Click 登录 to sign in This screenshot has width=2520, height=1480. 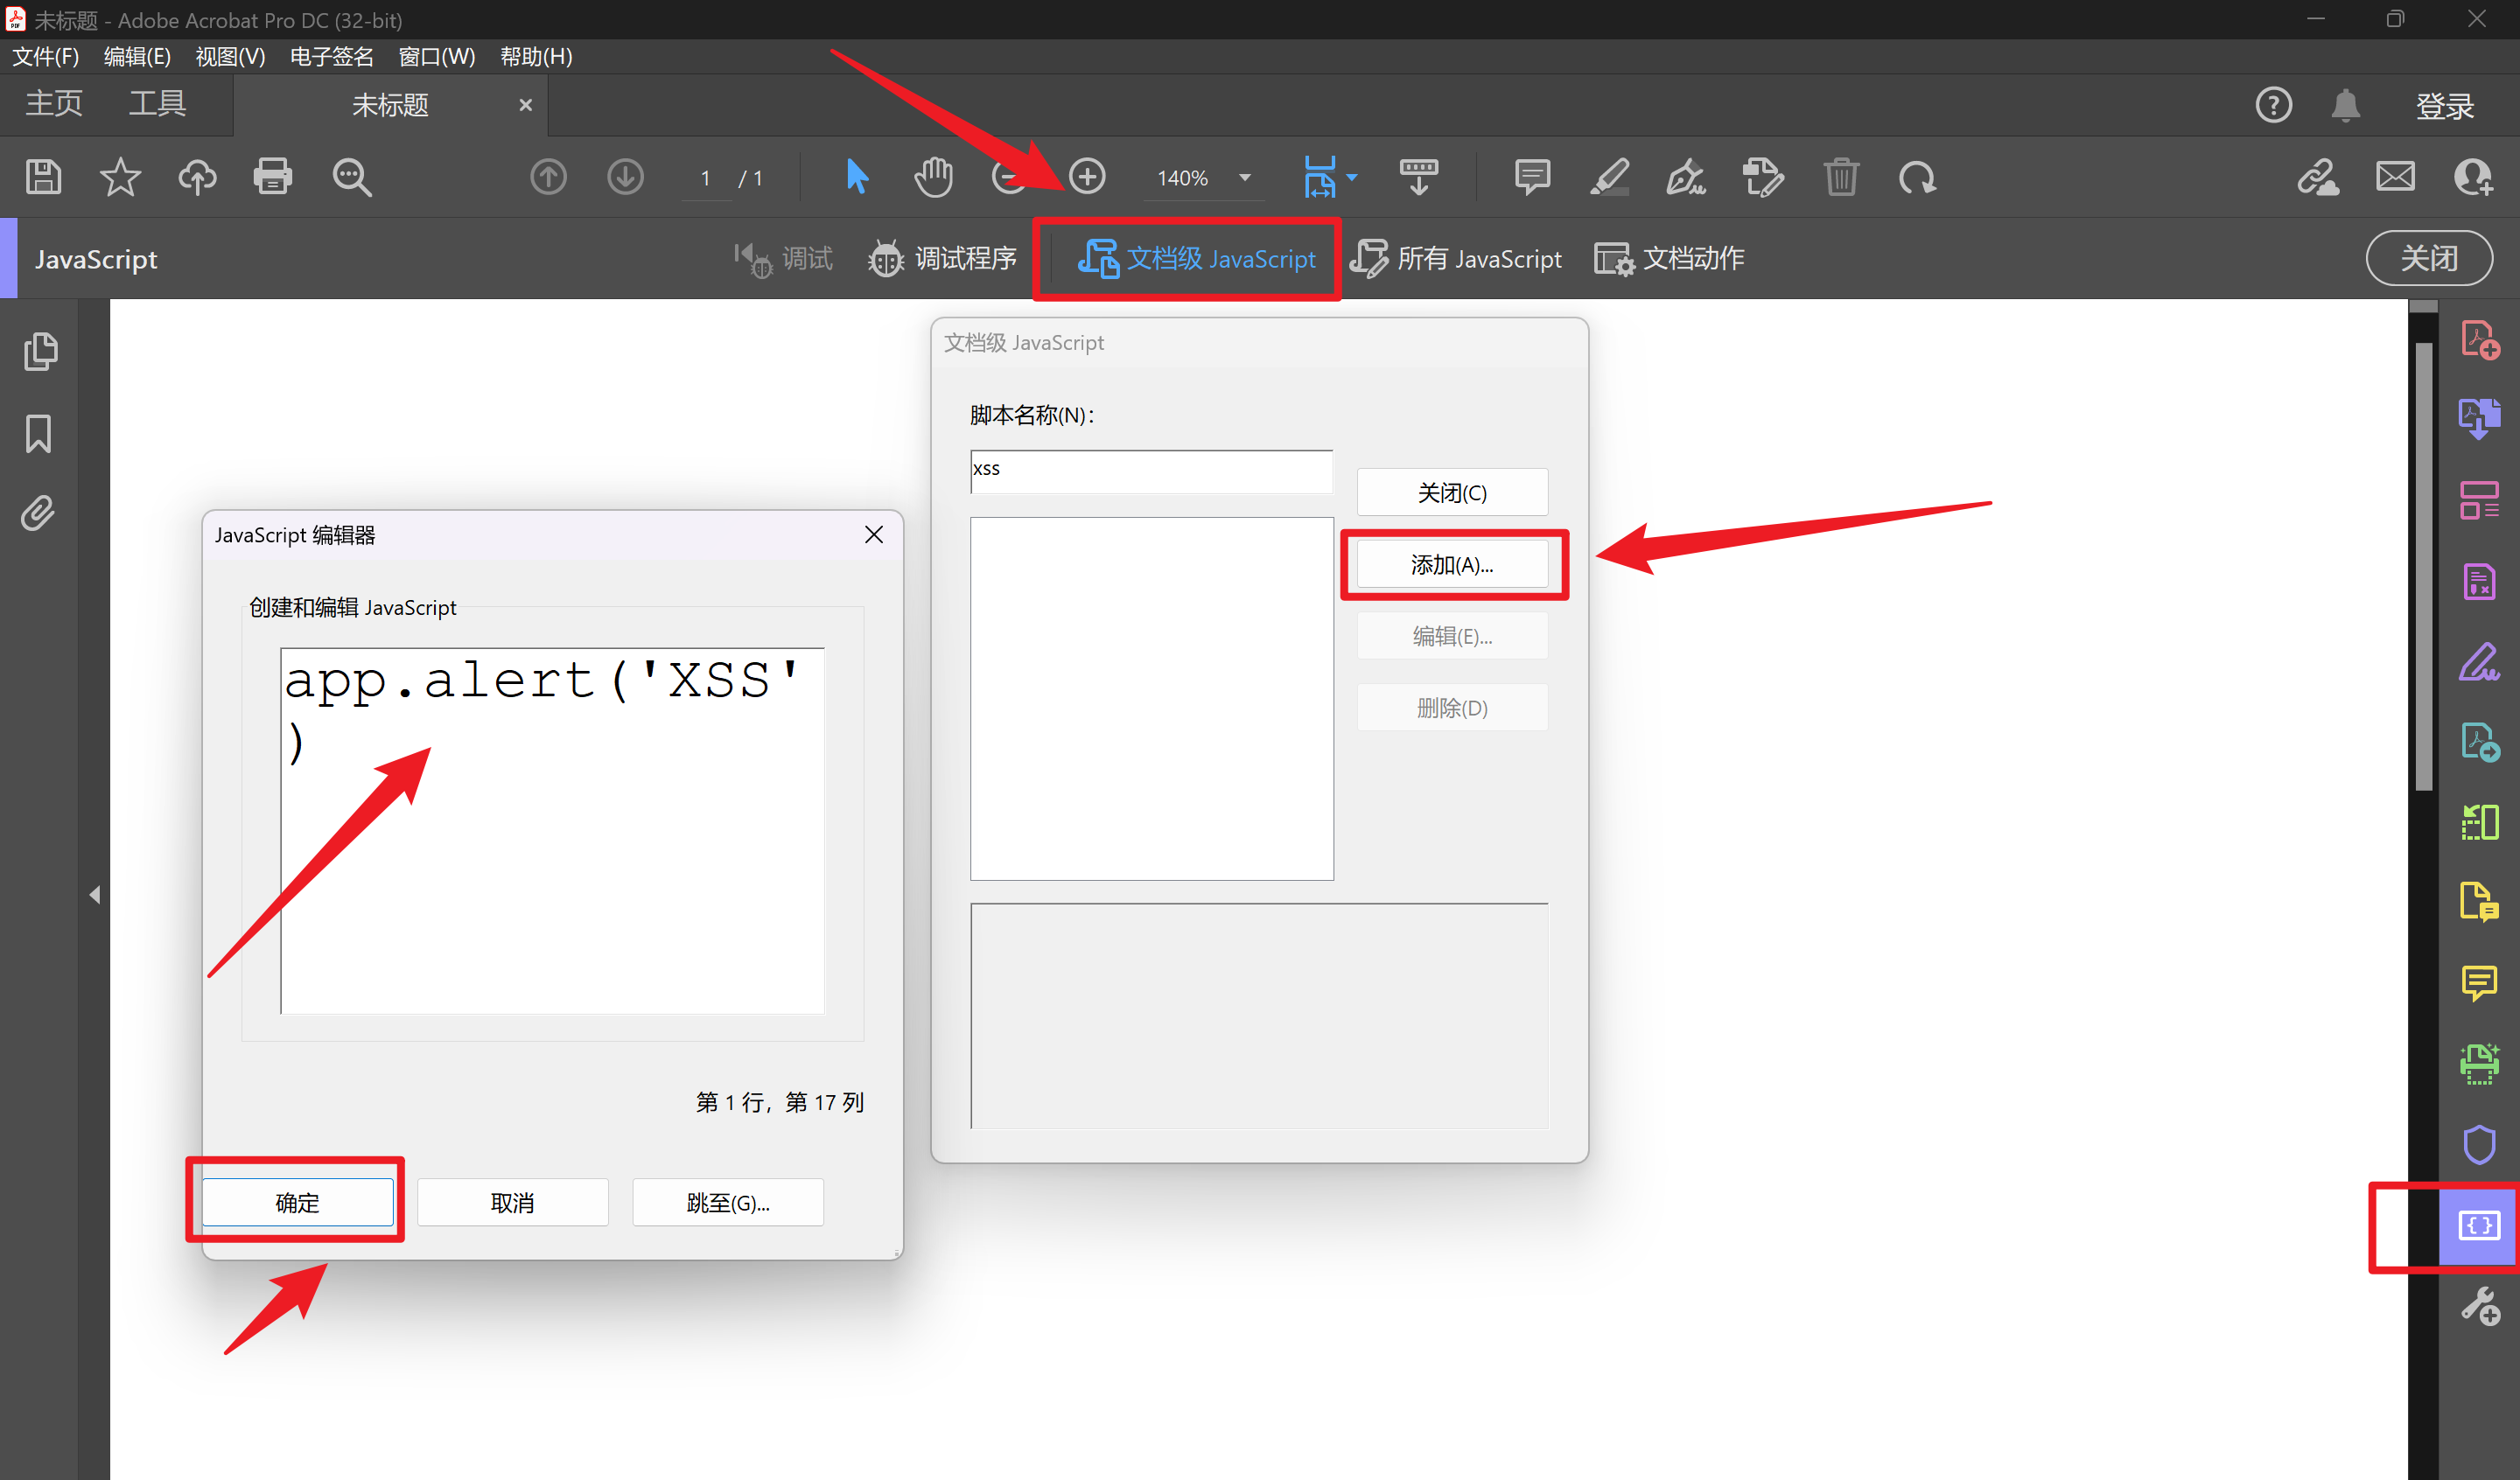[x=2444, y=106]
